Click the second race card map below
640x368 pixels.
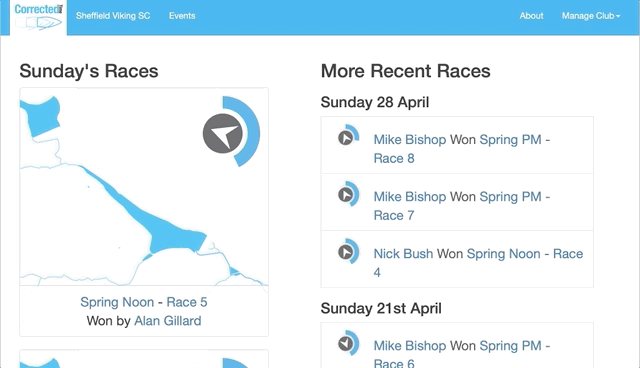[x=144, y=359]
